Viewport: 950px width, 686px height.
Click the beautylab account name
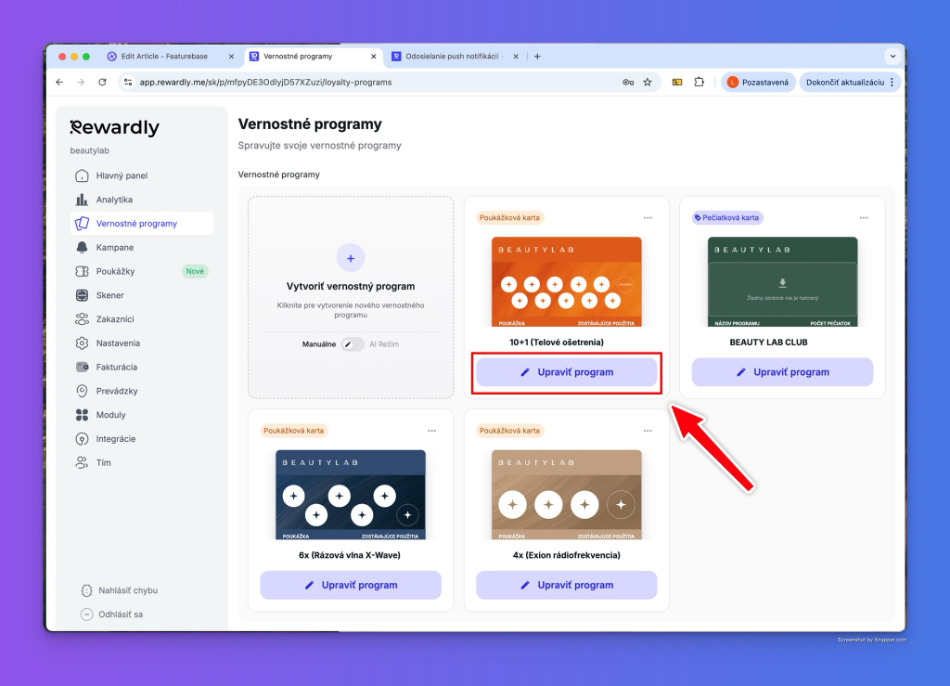tap(90, 150)
